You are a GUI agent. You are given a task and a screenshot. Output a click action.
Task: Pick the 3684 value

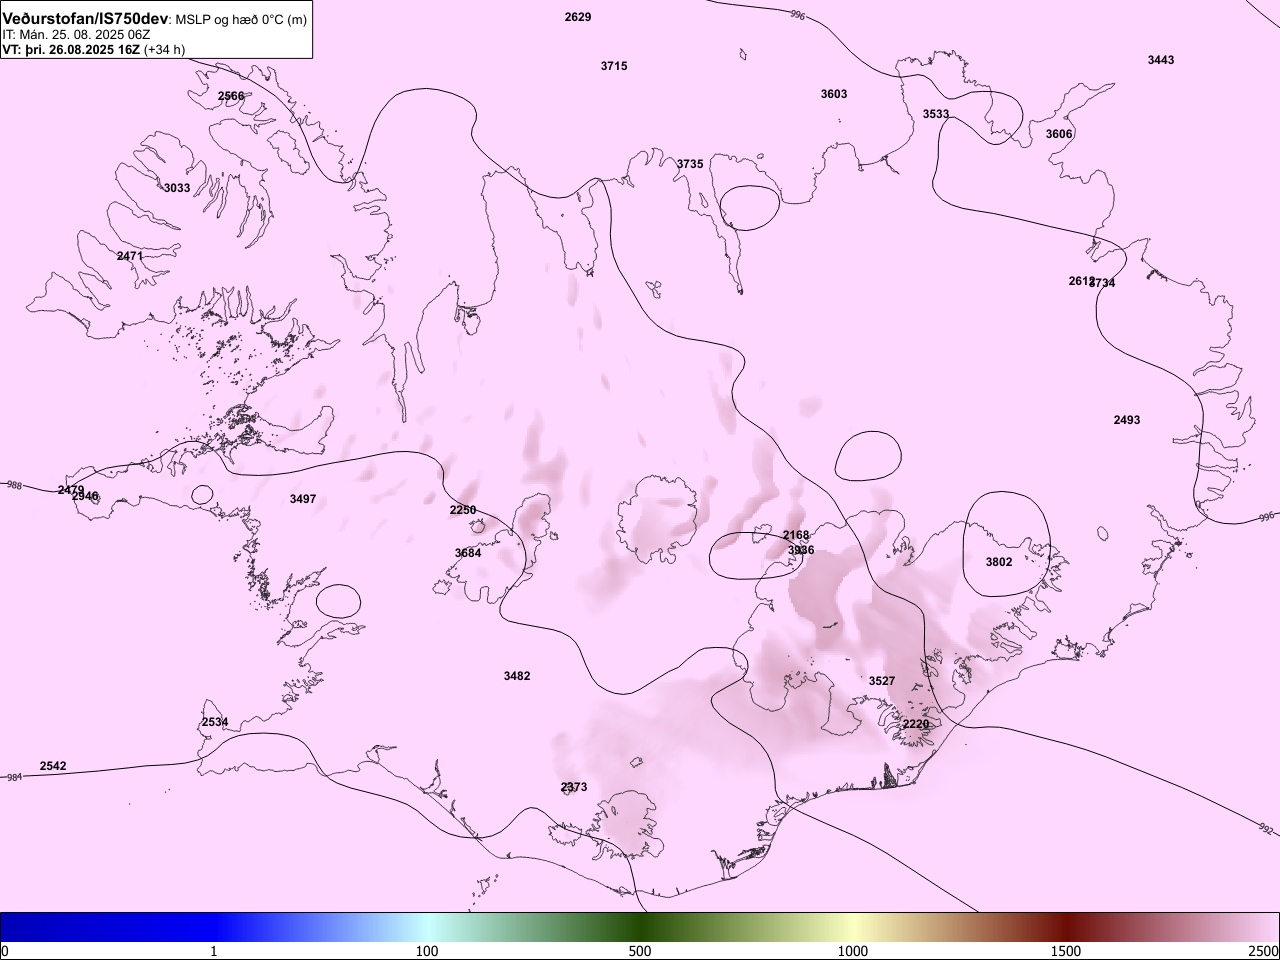[x=468, y=553]
